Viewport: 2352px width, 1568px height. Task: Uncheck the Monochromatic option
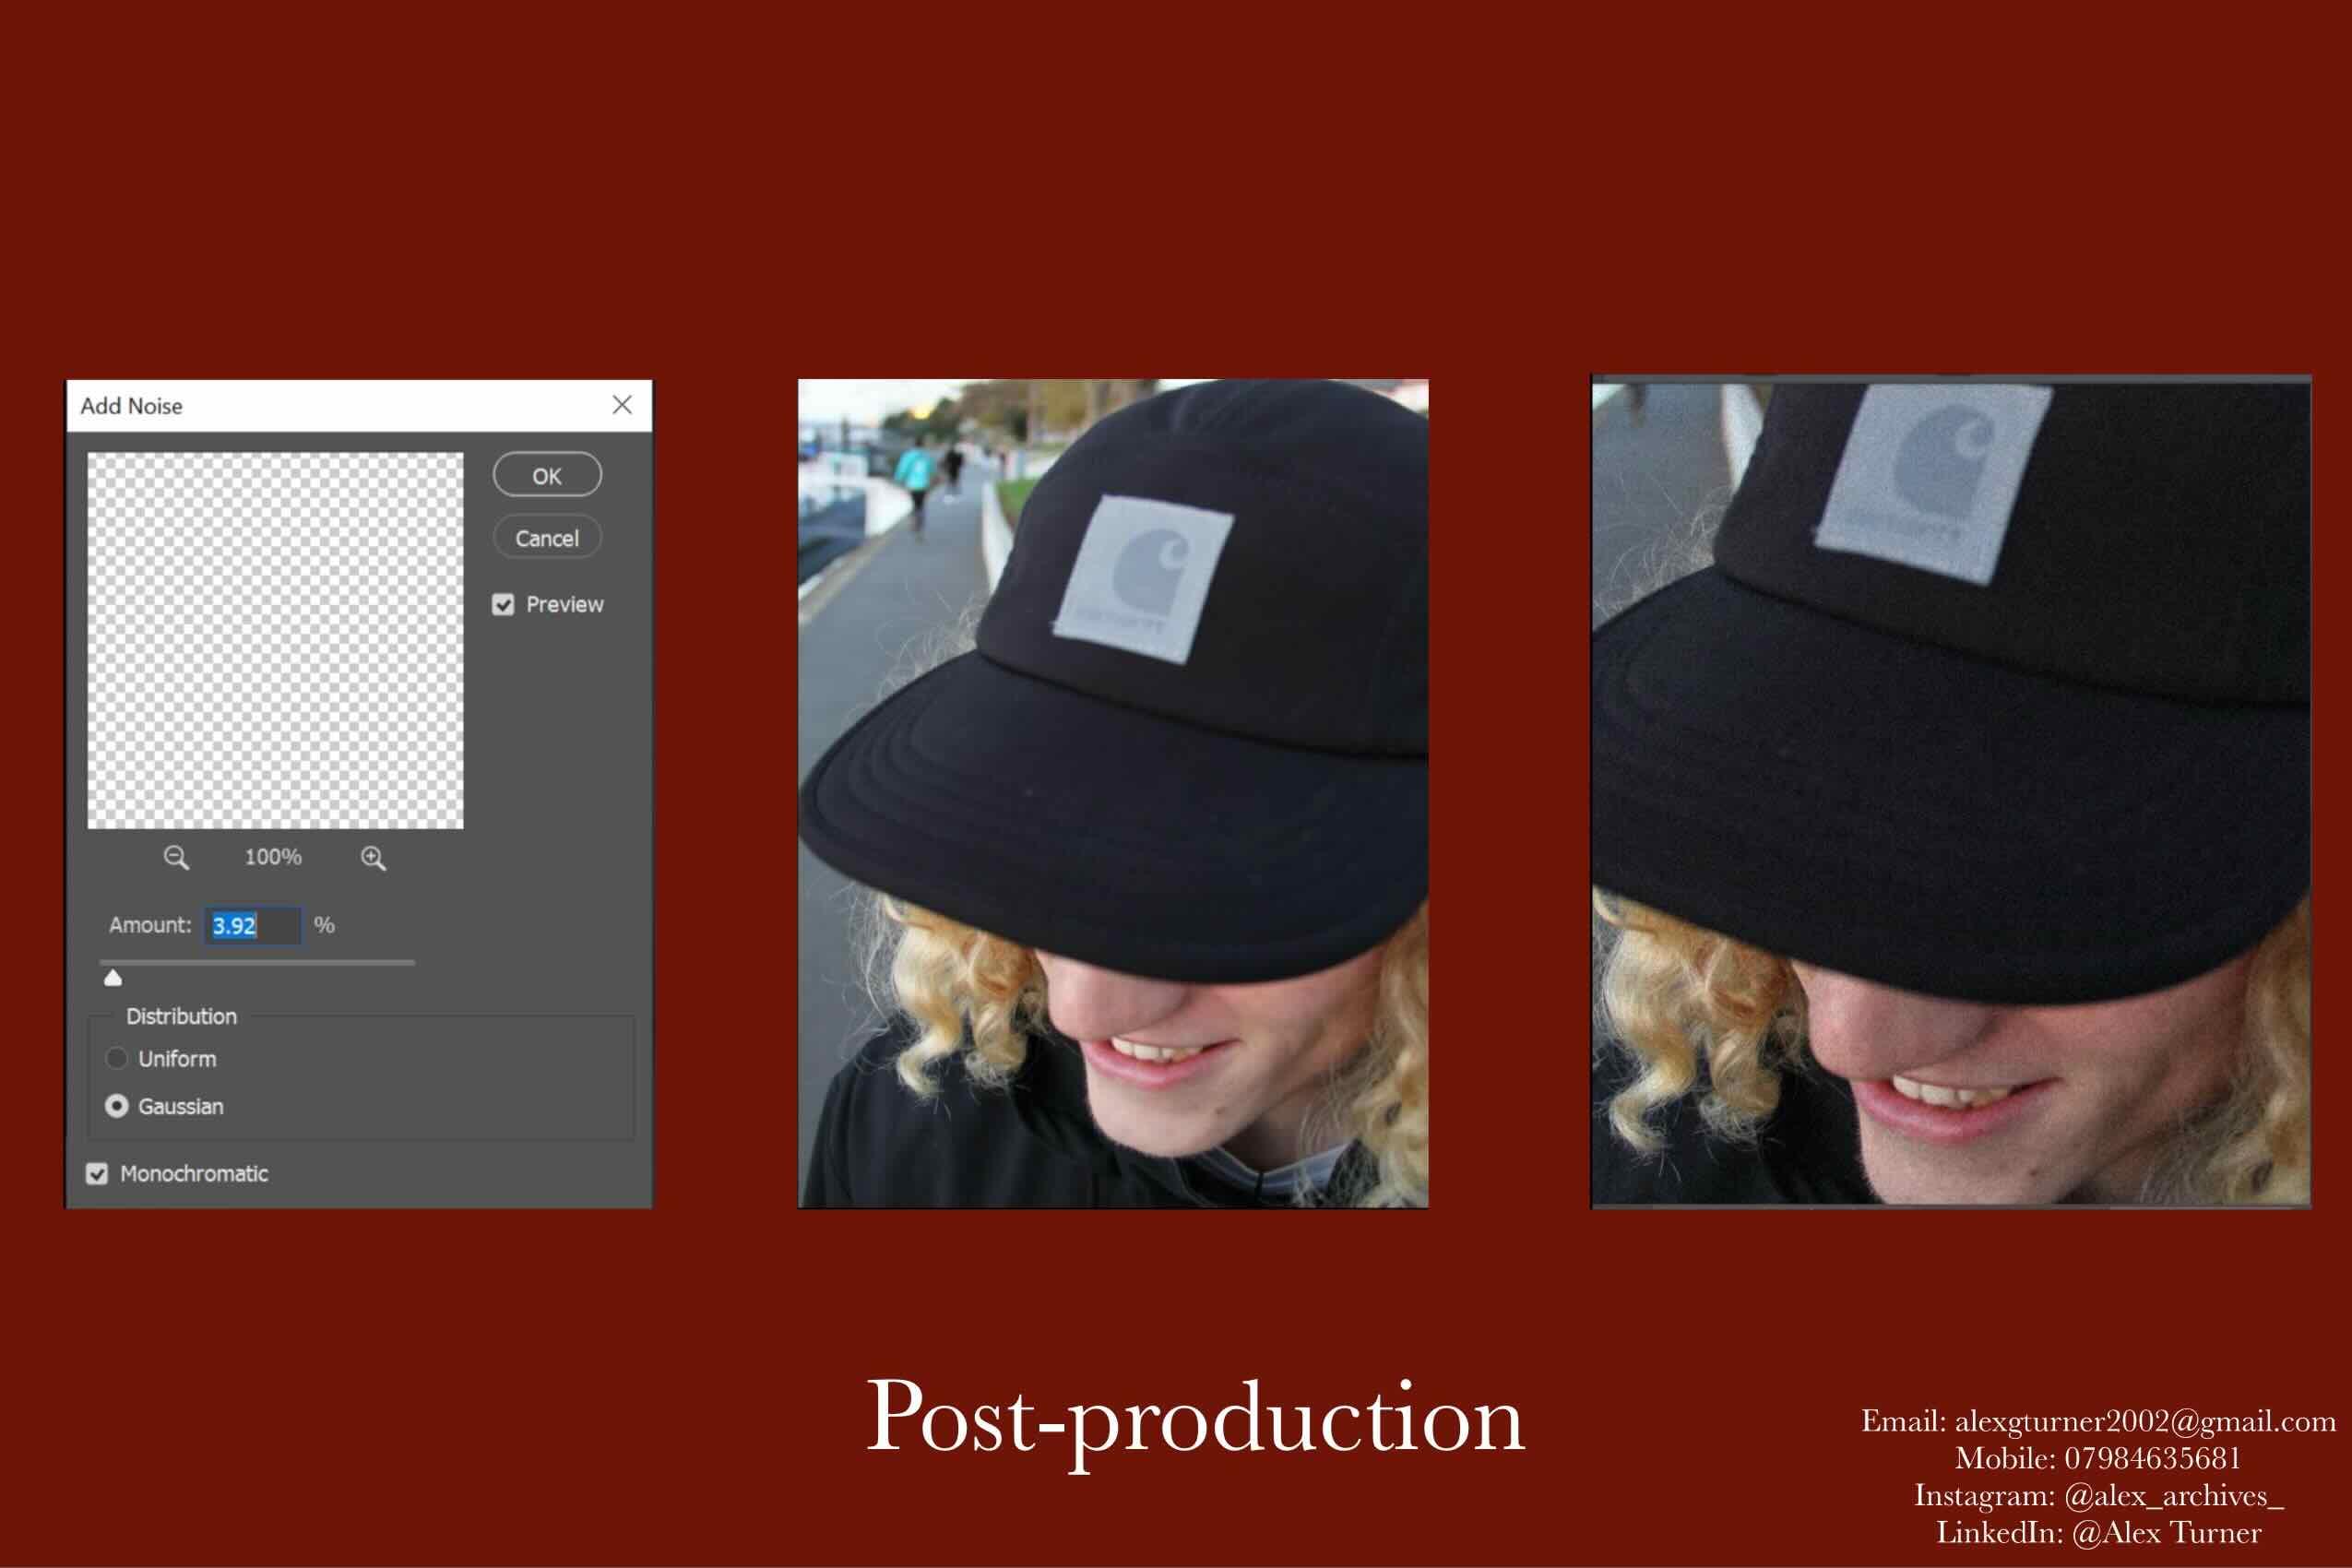click(x=97, y=1173)
